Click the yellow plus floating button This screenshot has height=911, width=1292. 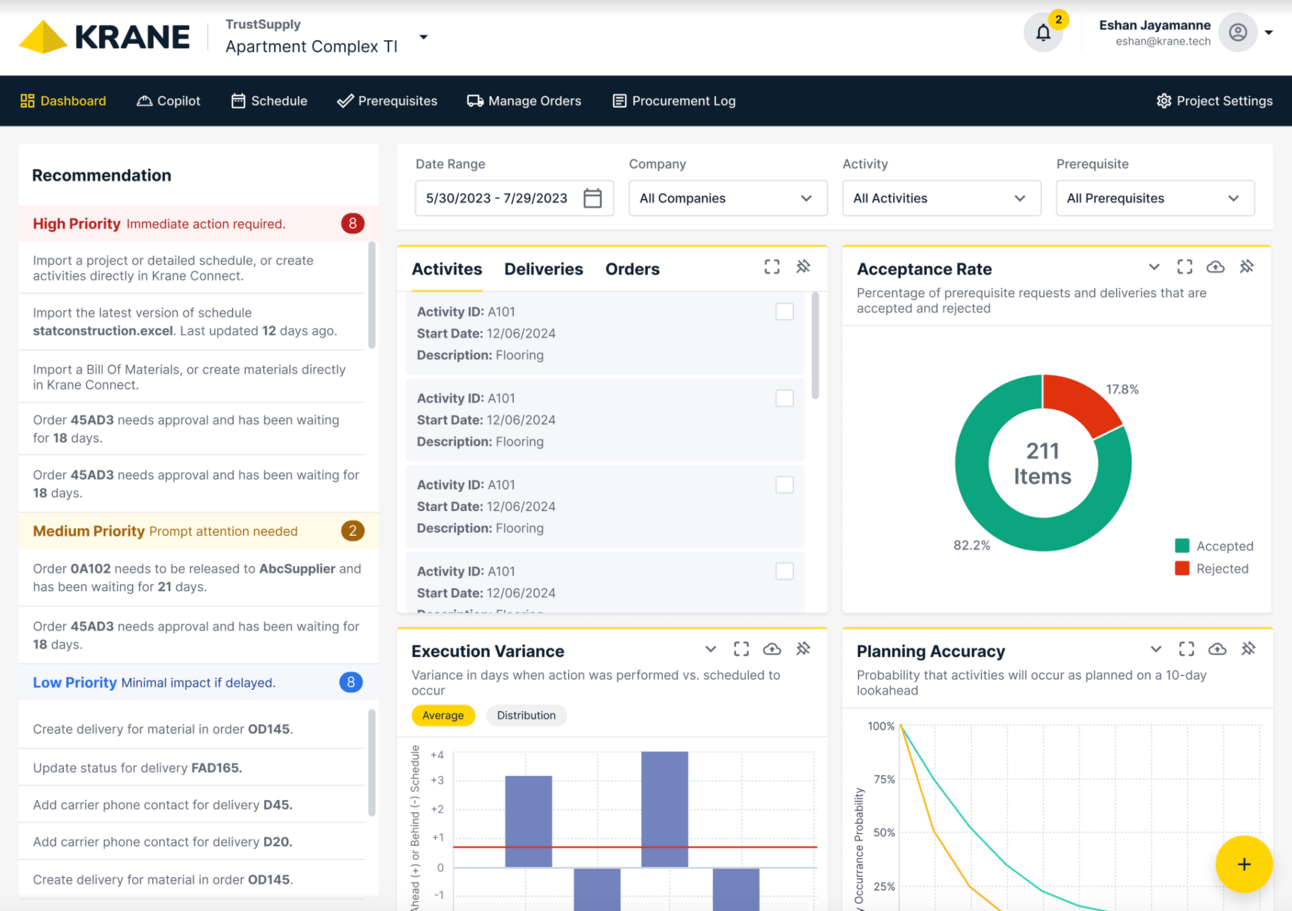tap(1243, 864)
